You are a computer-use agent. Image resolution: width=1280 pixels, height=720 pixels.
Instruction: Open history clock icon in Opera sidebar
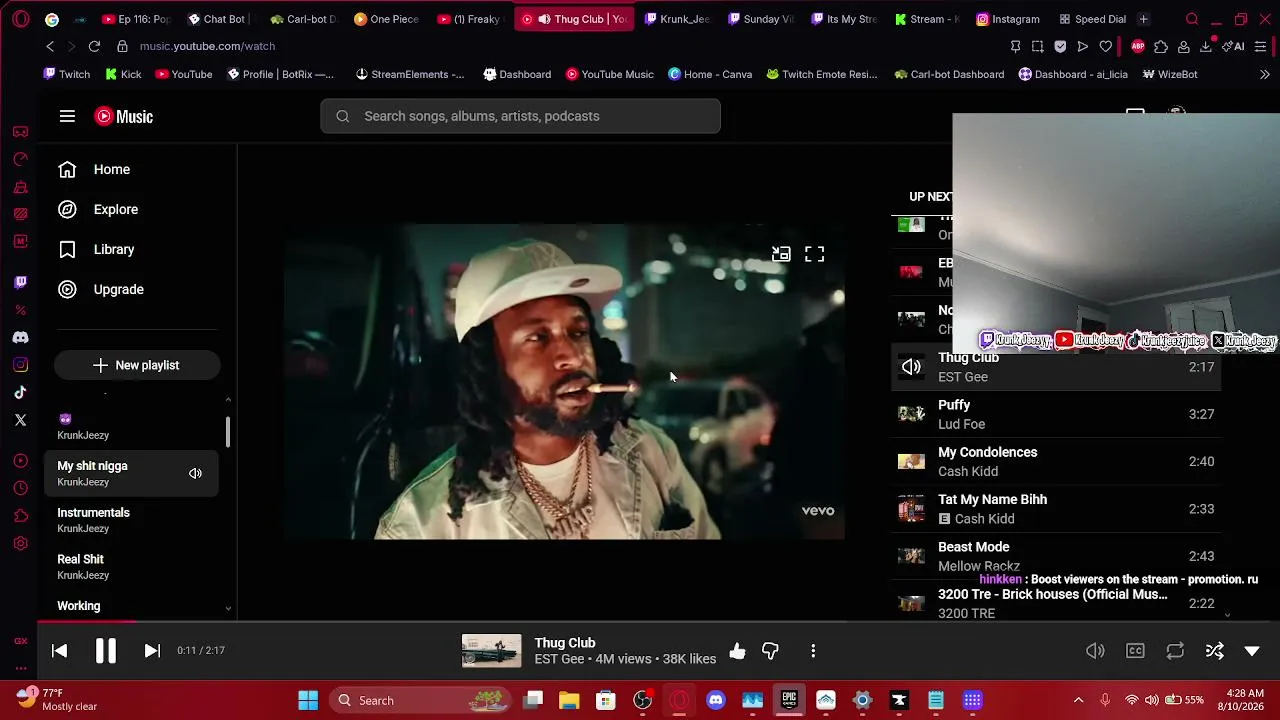pyautogui.click(x=20, y=488)
